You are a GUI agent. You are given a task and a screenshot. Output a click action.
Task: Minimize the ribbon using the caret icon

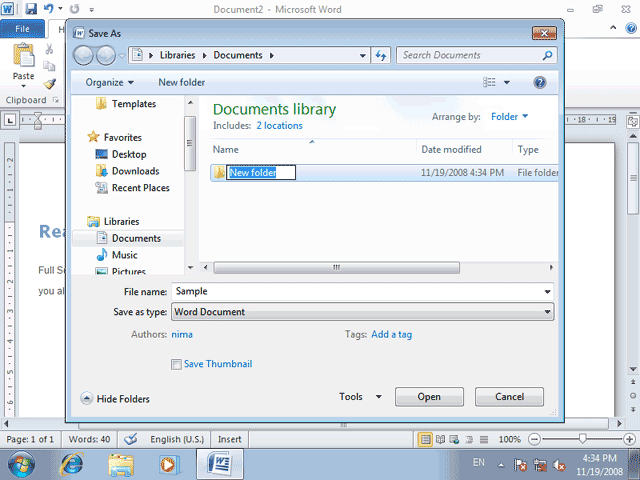point(613,28)
